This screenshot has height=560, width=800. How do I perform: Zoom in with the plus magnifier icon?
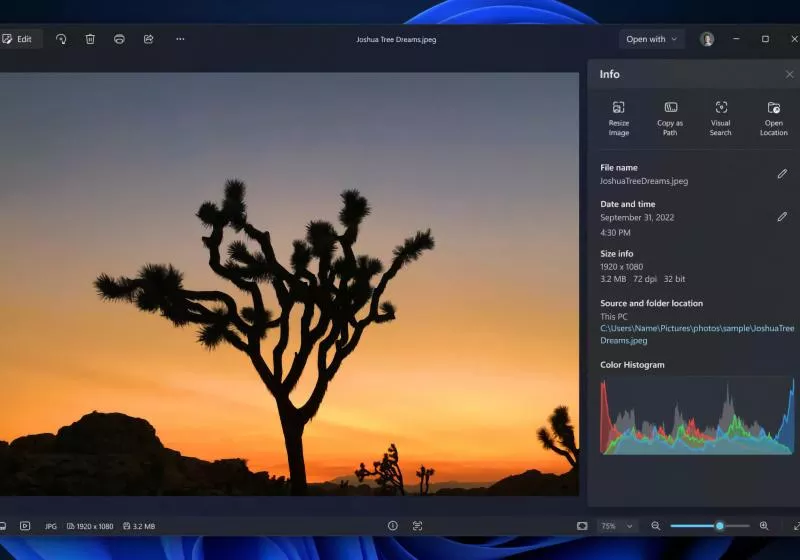pyautogui.click(x=764, y=526)
